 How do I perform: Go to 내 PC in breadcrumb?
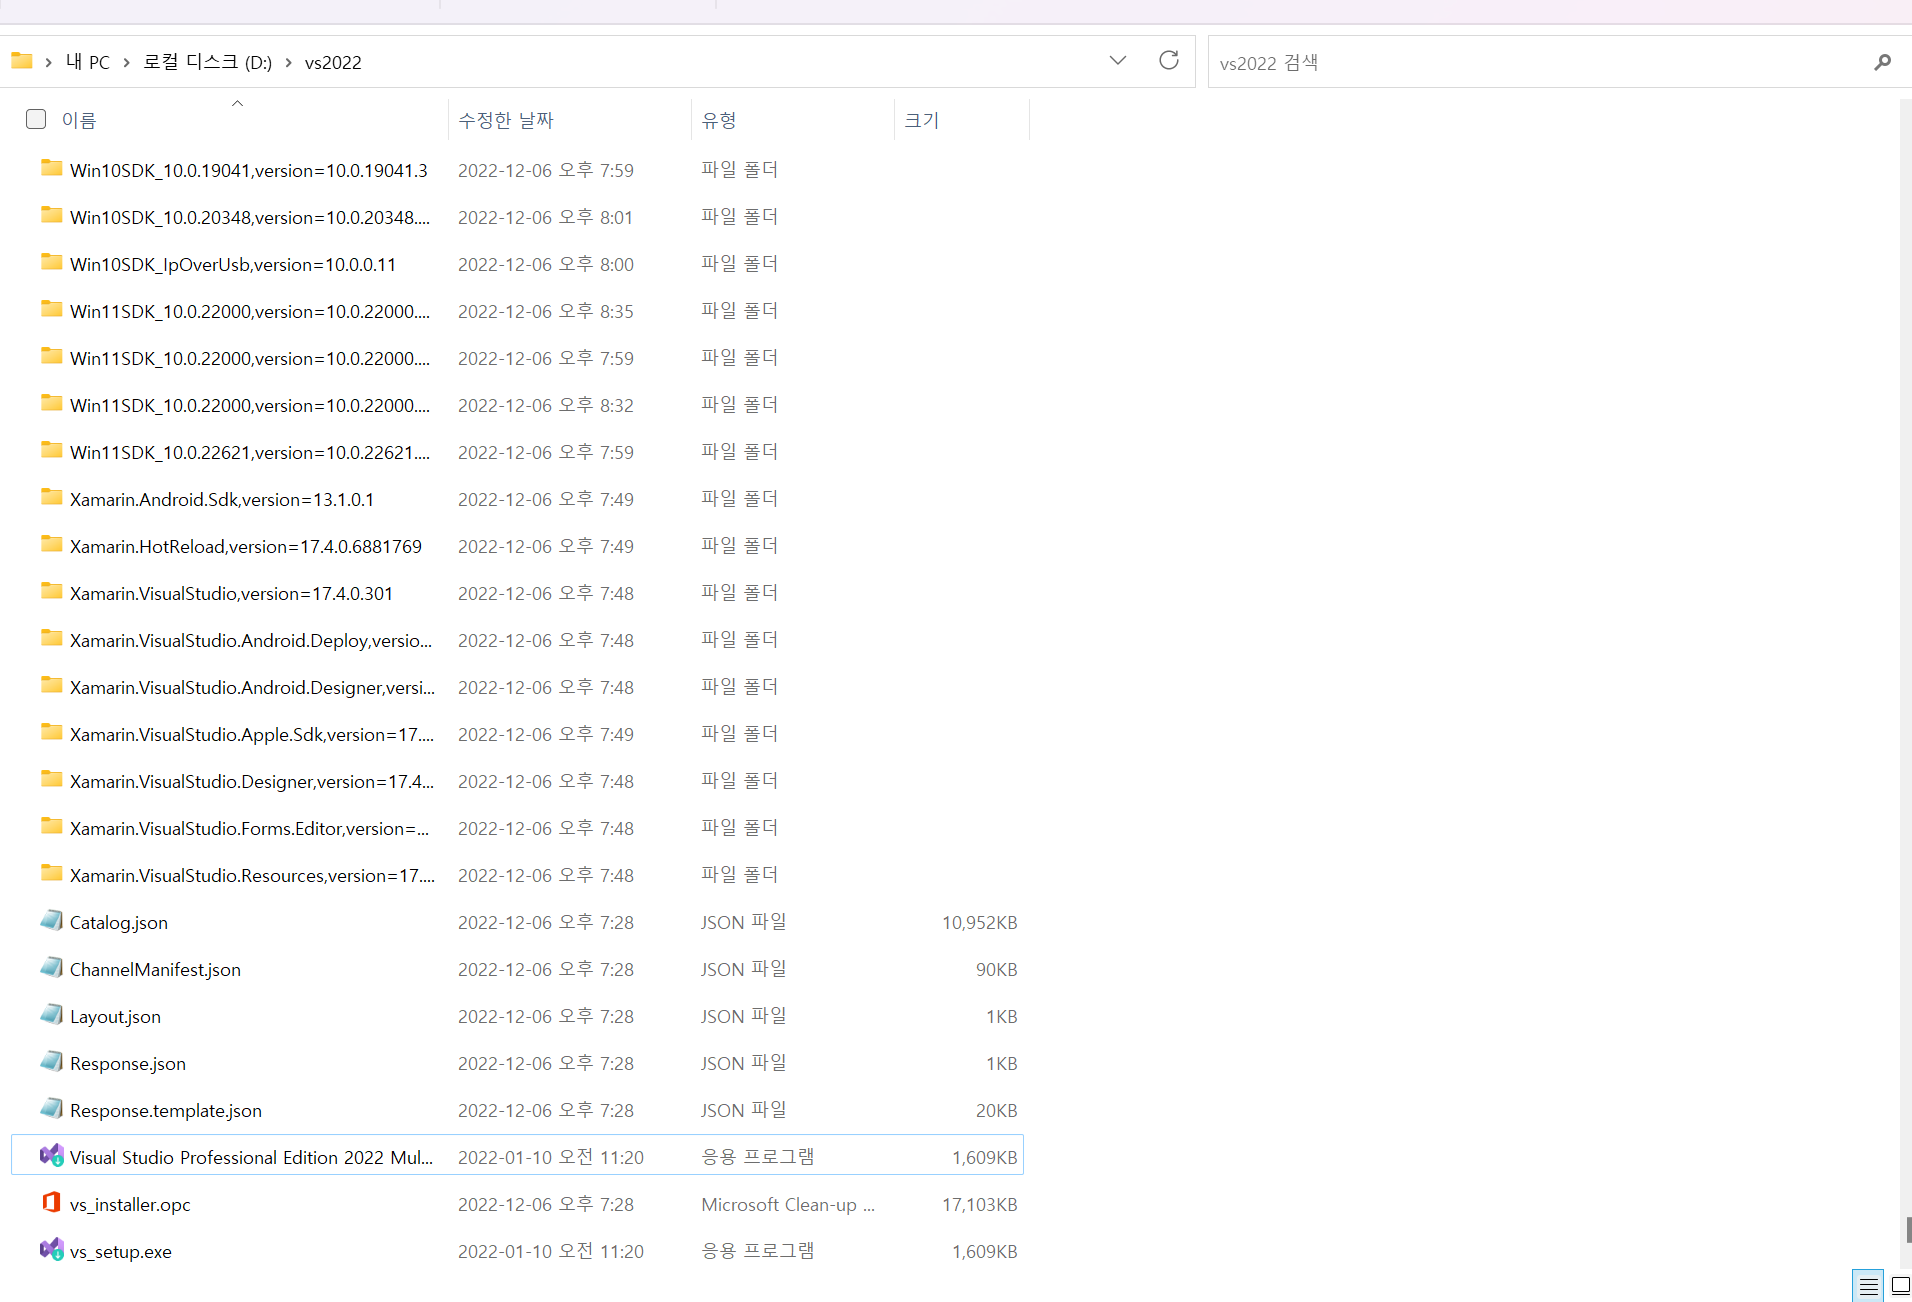click(87, 62)
